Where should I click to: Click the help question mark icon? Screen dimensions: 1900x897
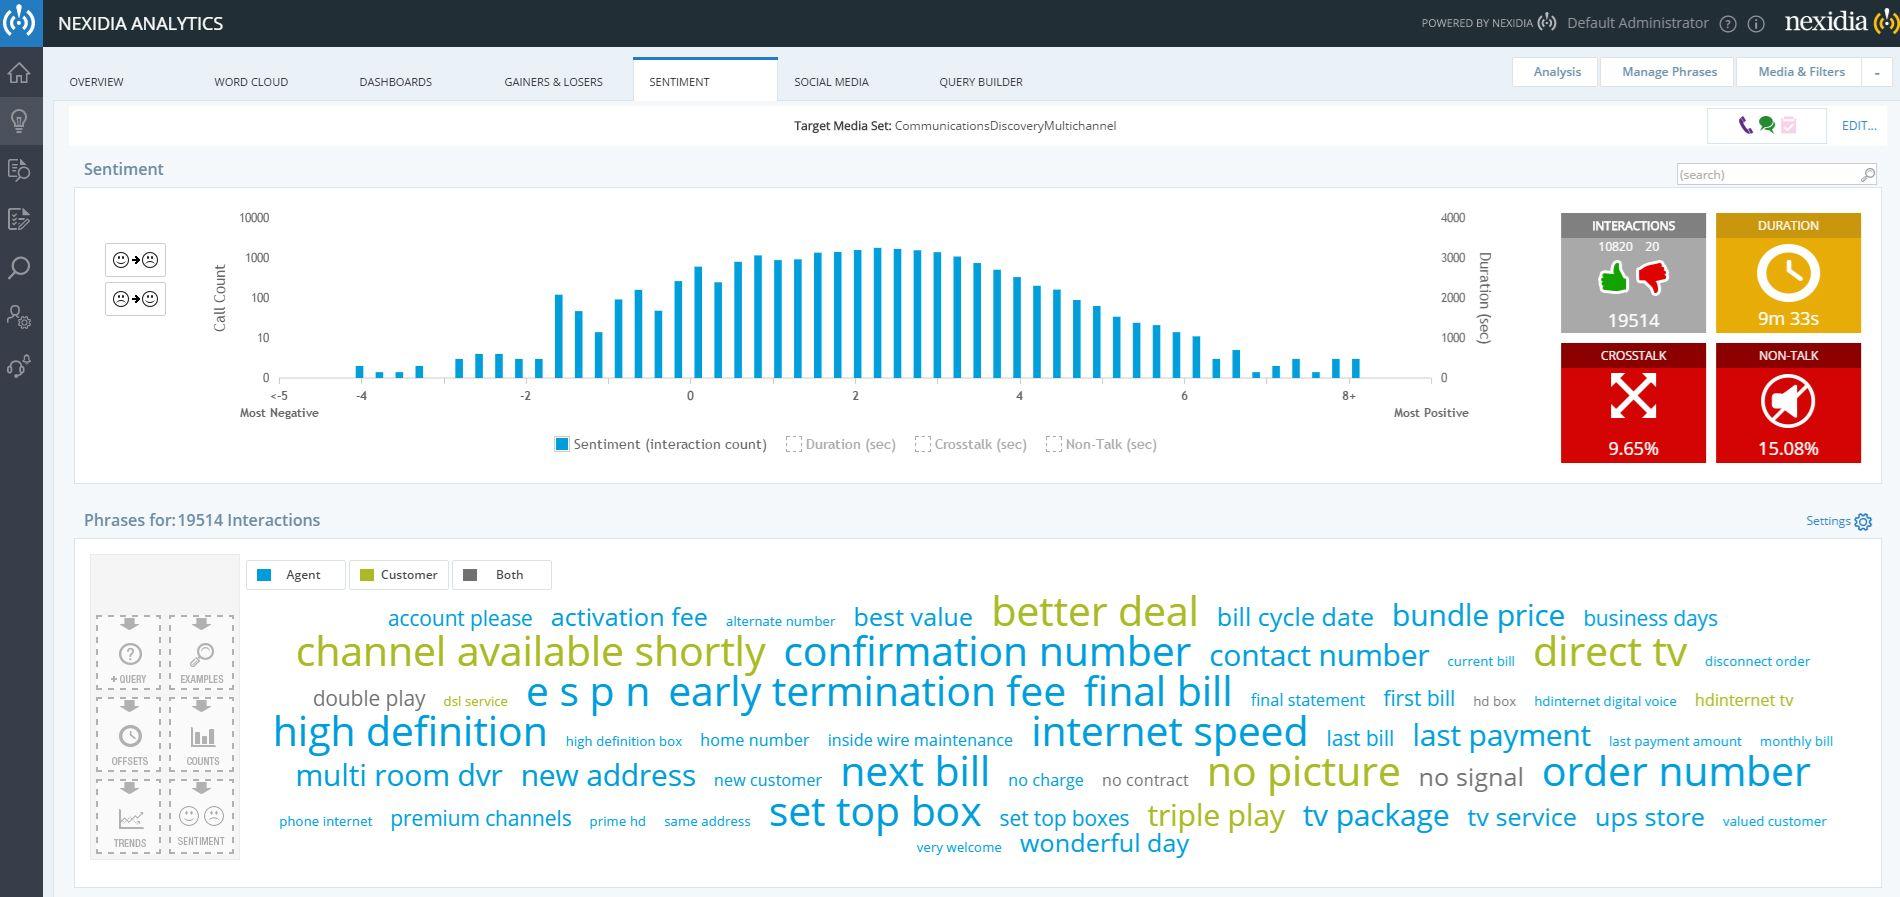(x=1727, y=24)
